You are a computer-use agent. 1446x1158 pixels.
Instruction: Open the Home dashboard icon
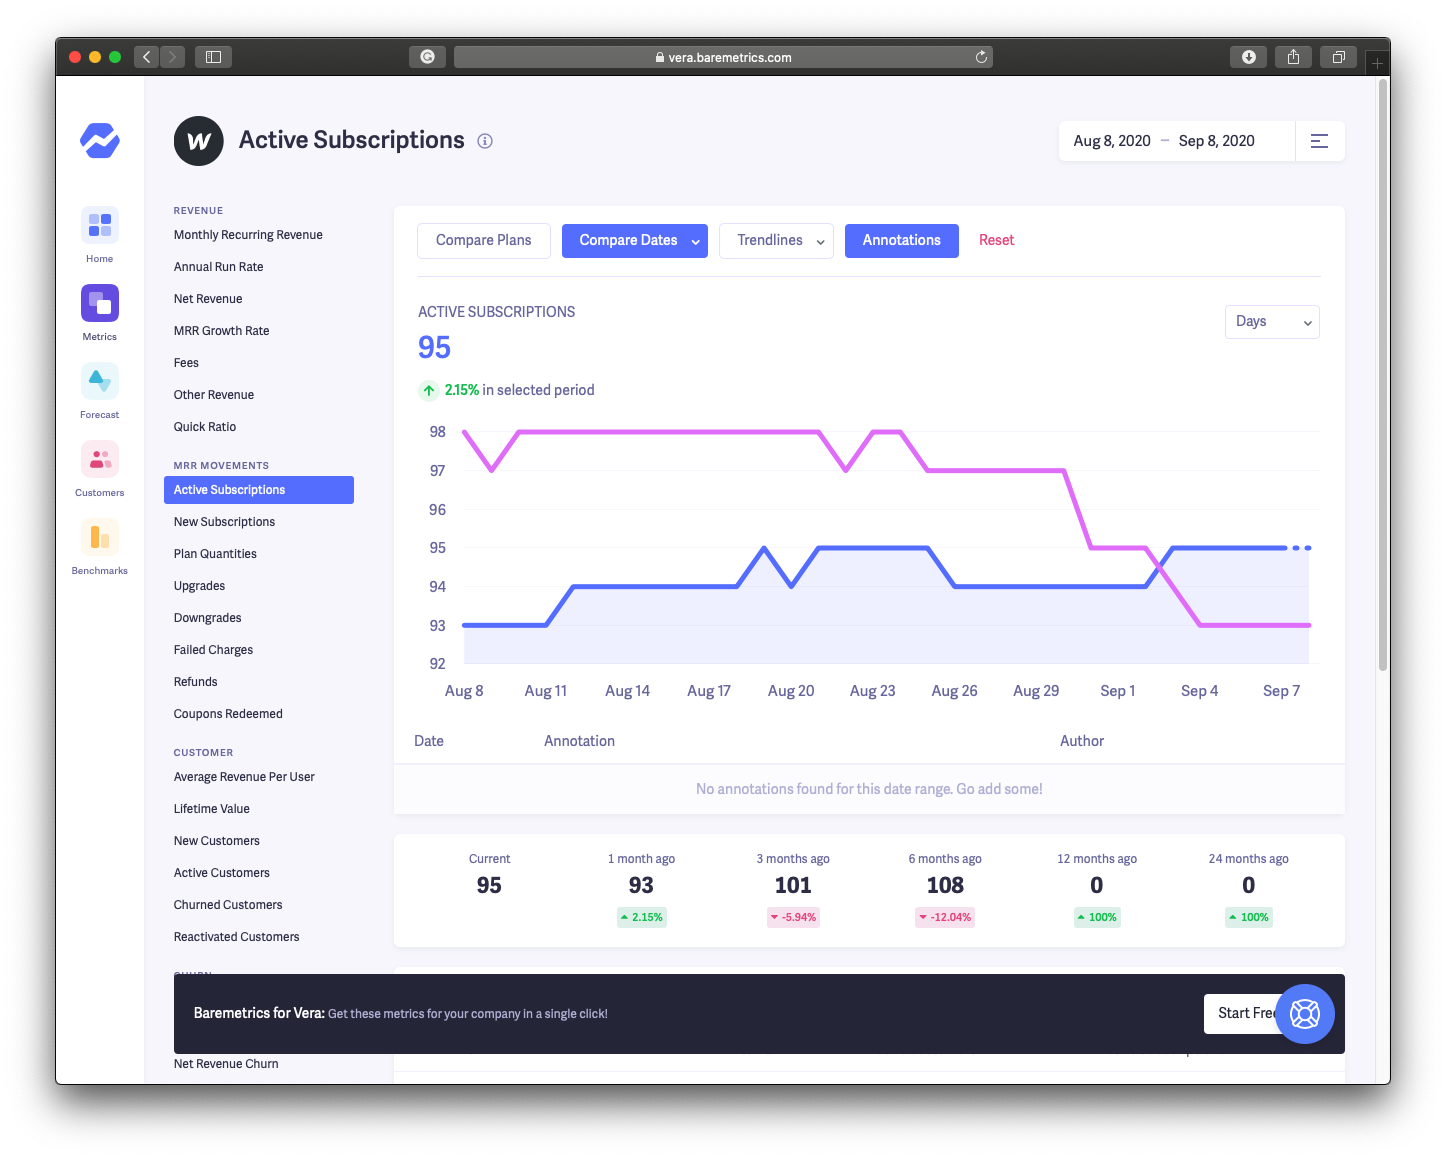click(100, 225)
